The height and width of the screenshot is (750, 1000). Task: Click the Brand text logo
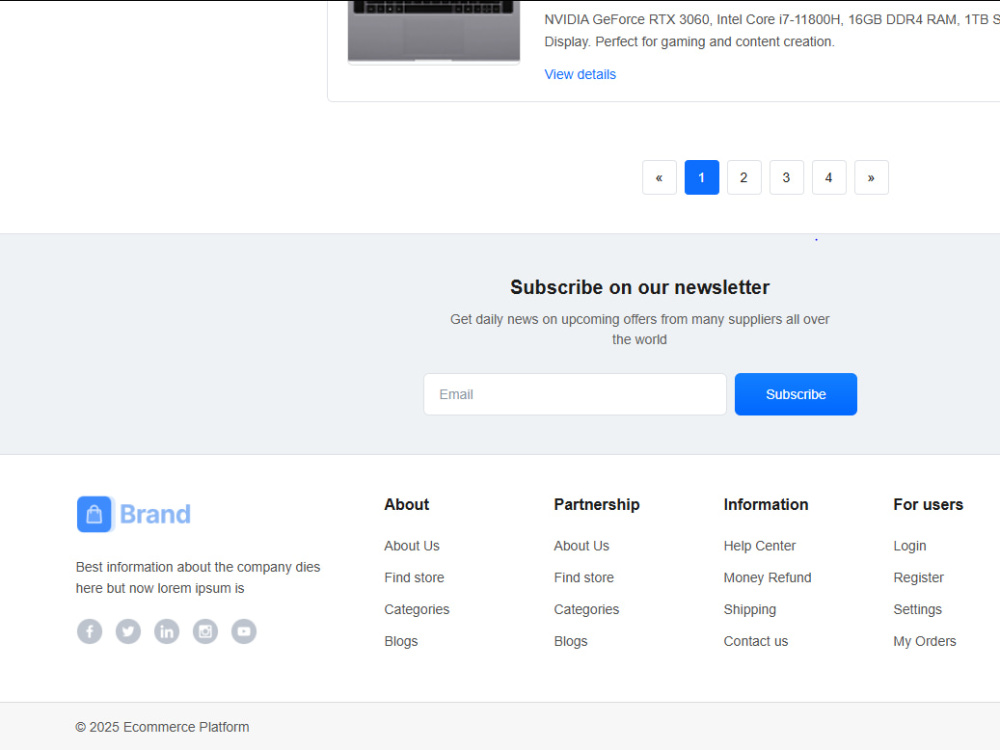coord(155,514)
